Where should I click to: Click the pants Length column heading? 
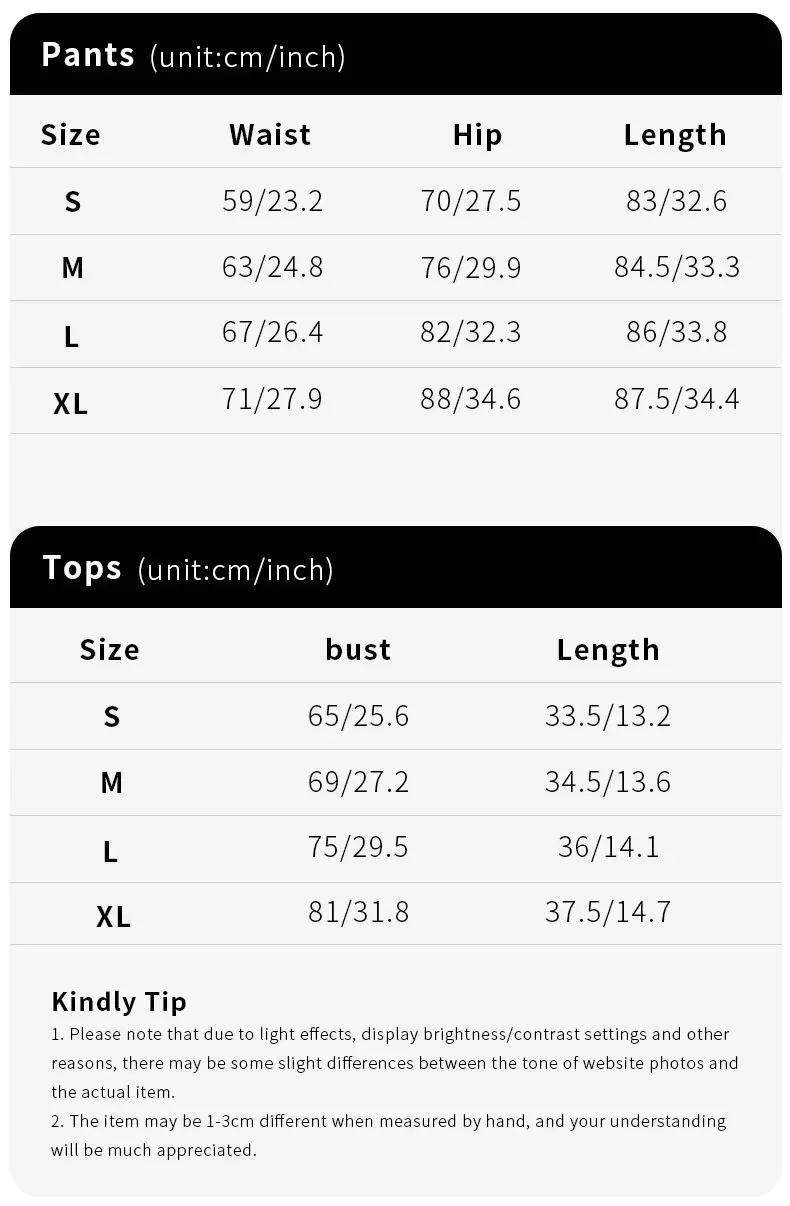(675, 135)
